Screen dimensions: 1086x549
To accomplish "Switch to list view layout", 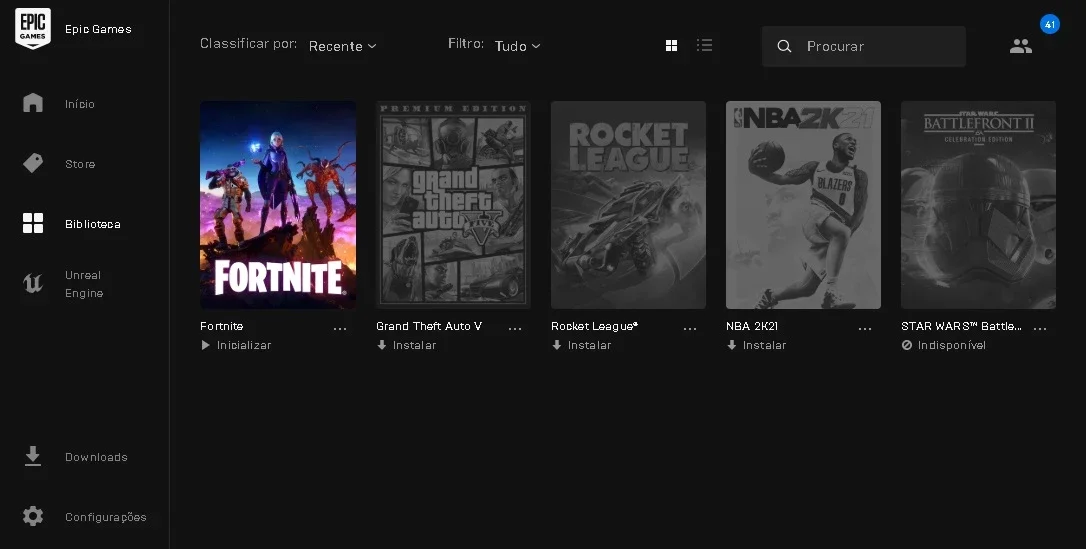I will (x=704, y=46).
